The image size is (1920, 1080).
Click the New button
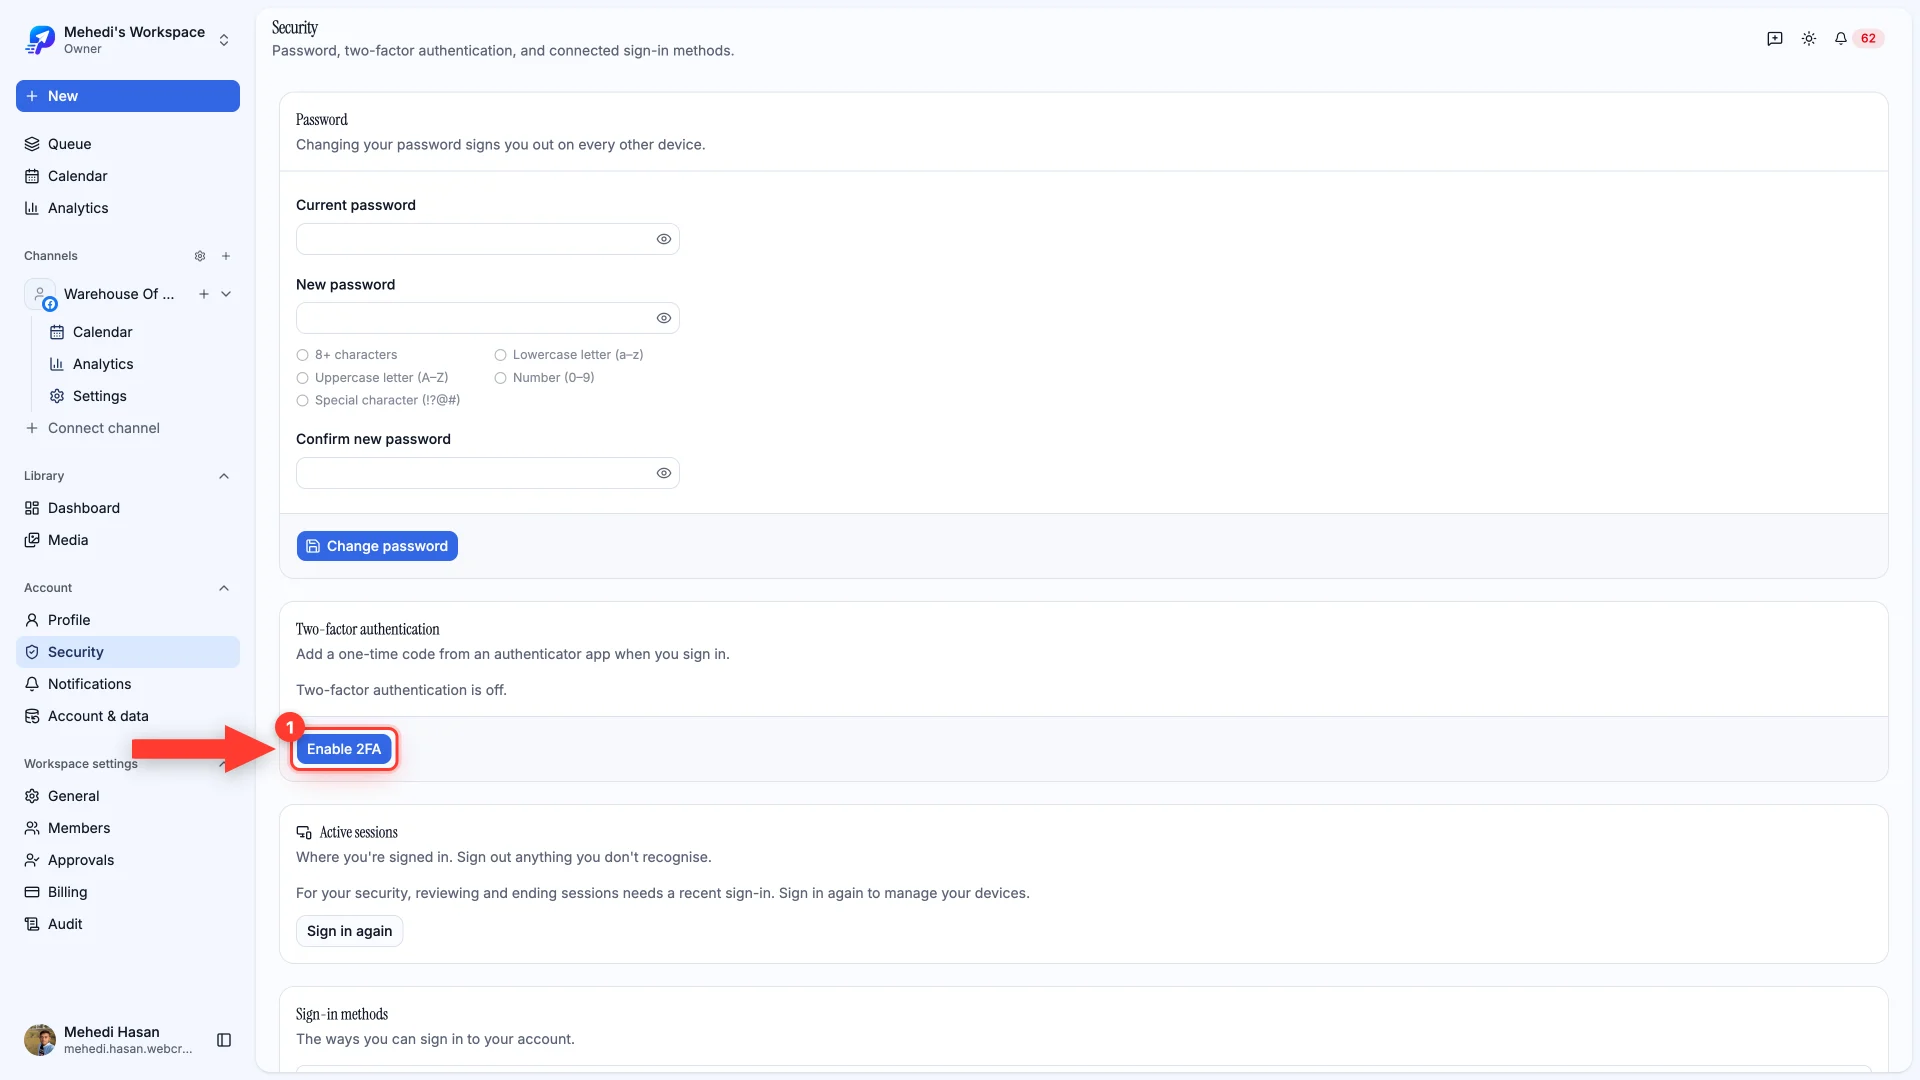pos(128,96)
